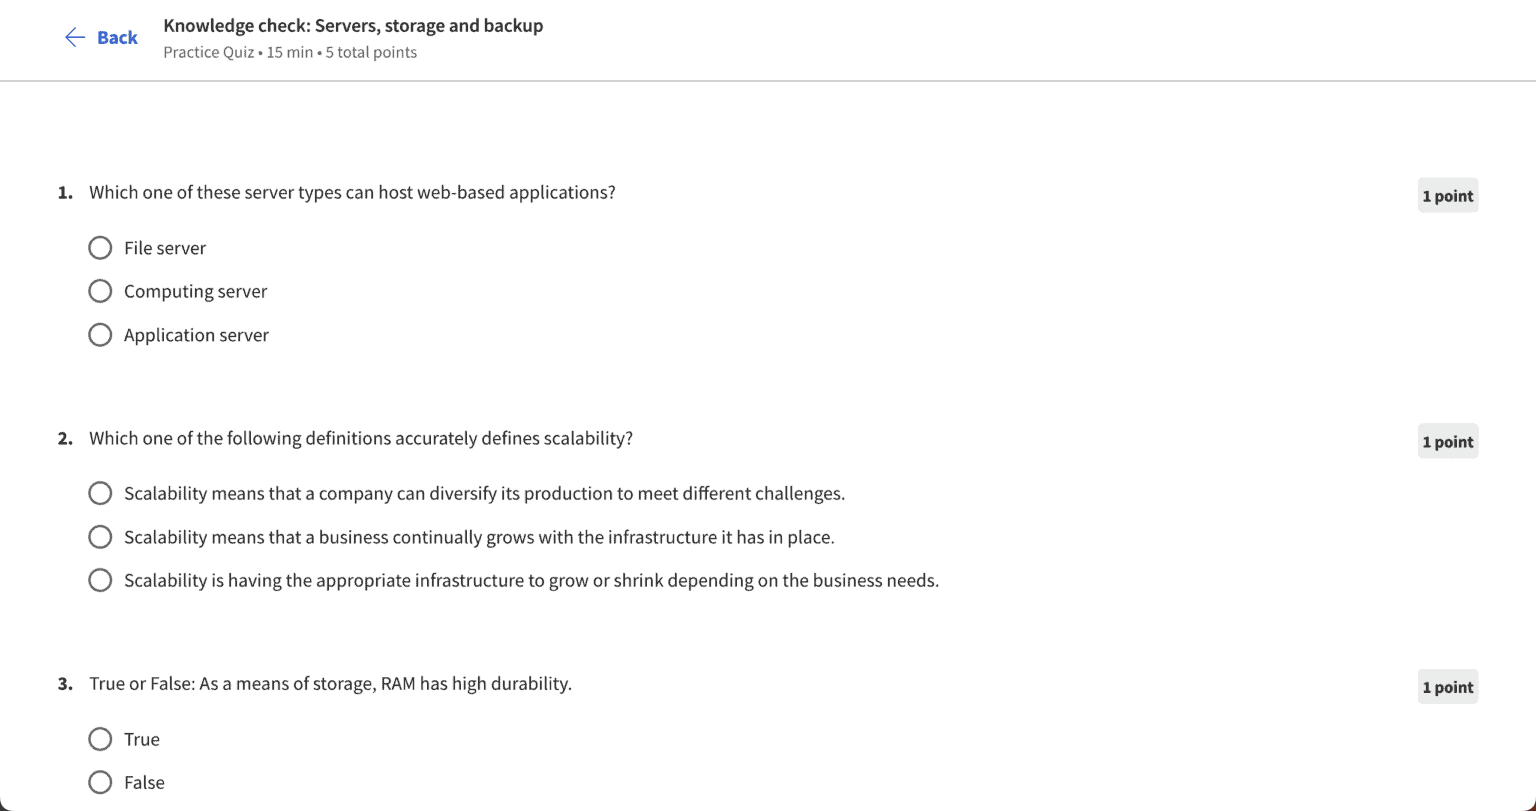This screenshot has width=1536, height=811.
Task: Select the File server option
Action: [100, 247]
